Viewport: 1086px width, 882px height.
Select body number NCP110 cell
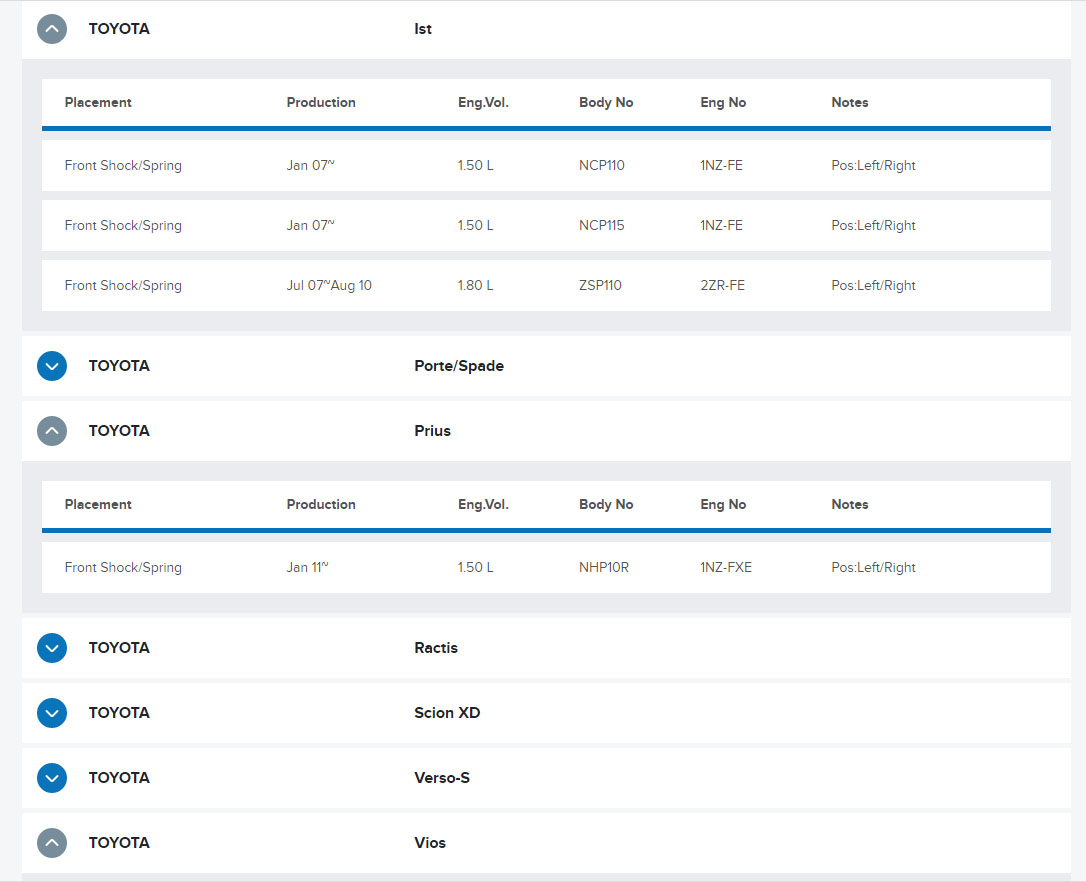point(601,166)
